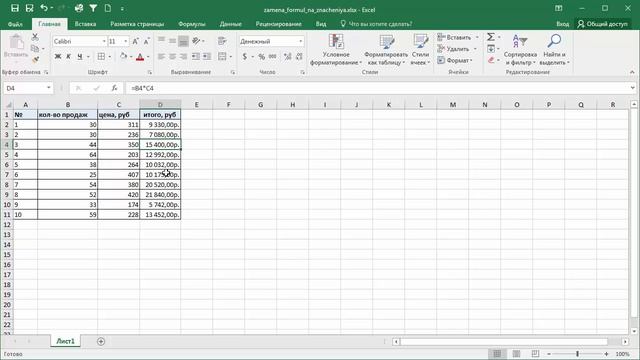Decrease indent in alignment group
Viewport: 640px width, 360px height.
[196, 56]
